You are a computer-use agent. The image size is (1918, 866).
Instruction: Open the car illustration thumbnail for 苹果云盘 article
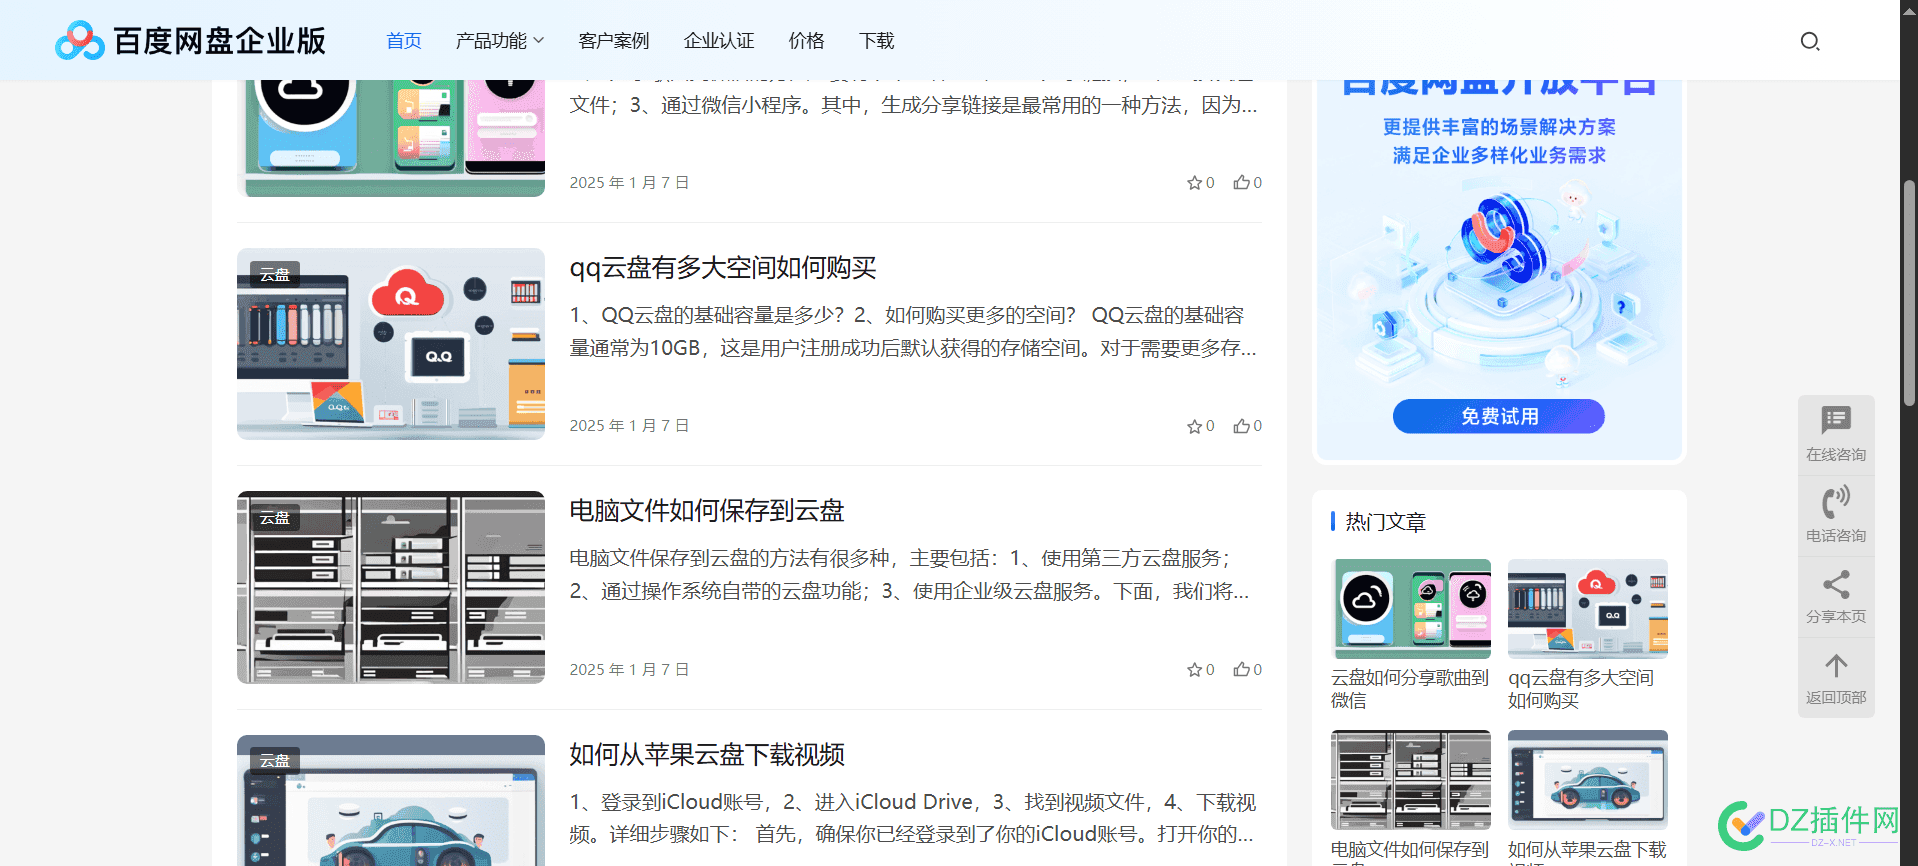(x=391, y=800)
